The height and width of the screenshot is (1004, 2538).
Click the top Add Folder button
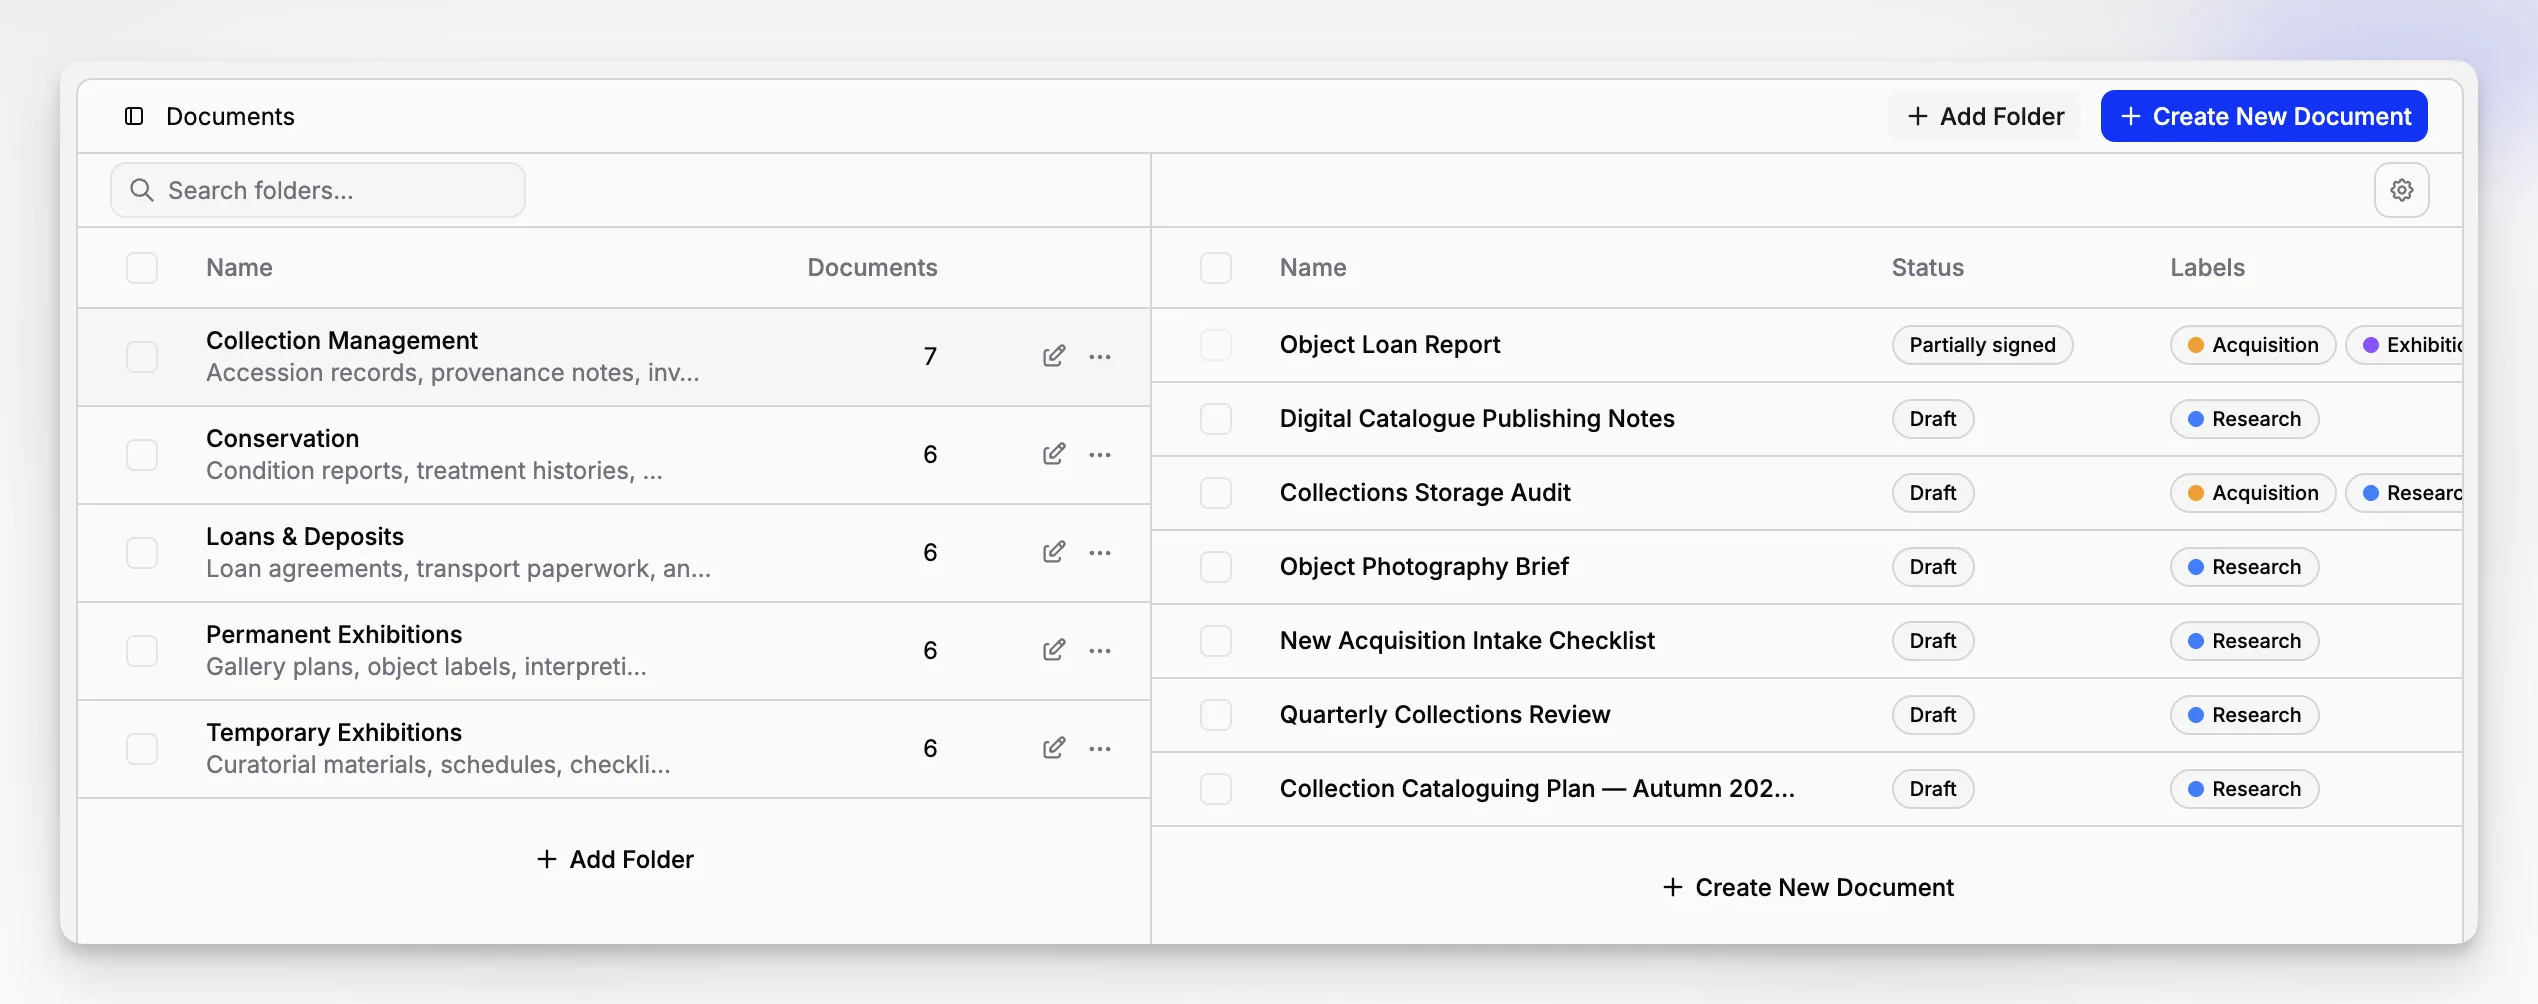[x=1985, y=116]
